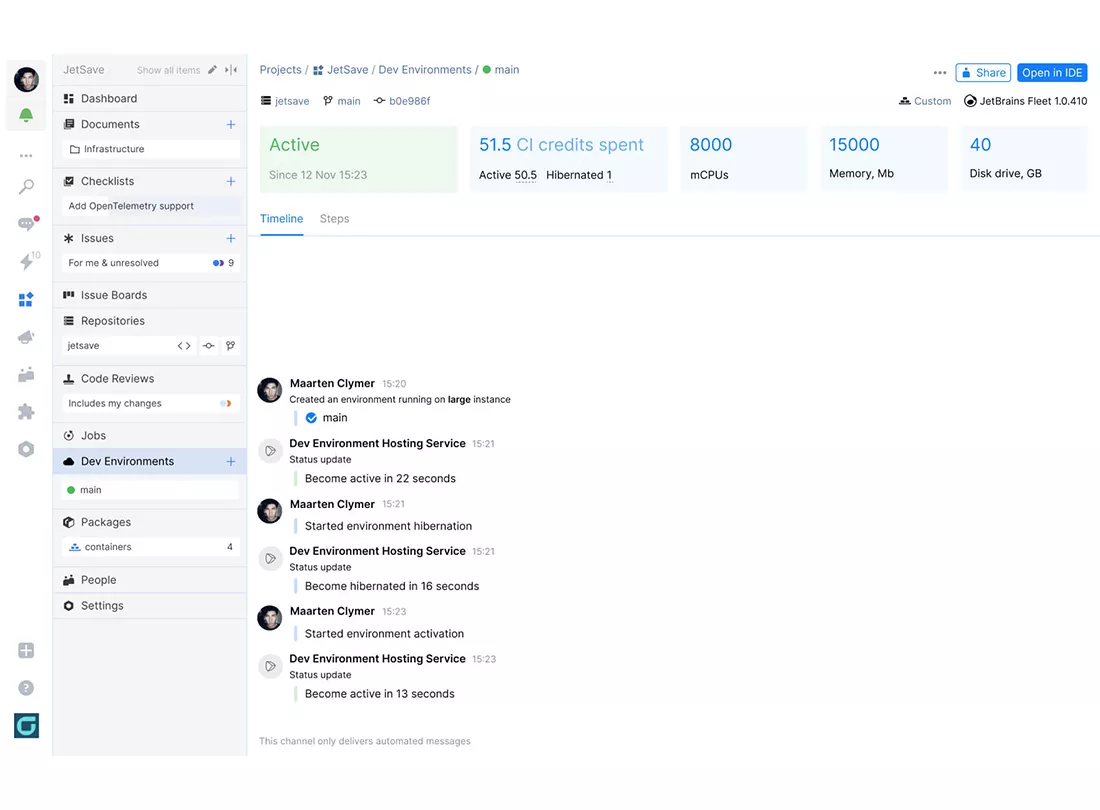Screen dimensions: 1100x810
Task: Open Checklists section in sidebar
Action: click(x=150, y=181)
